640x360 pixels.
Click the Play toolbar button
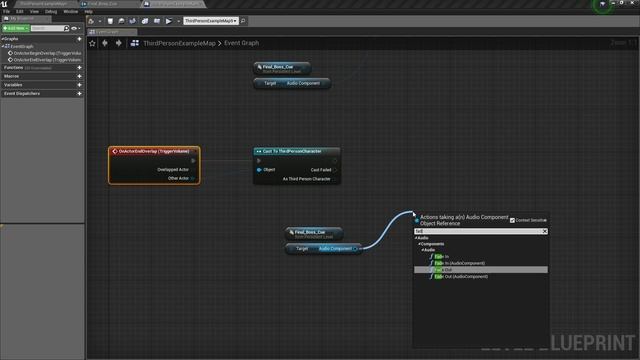click(x=169, y=21)
